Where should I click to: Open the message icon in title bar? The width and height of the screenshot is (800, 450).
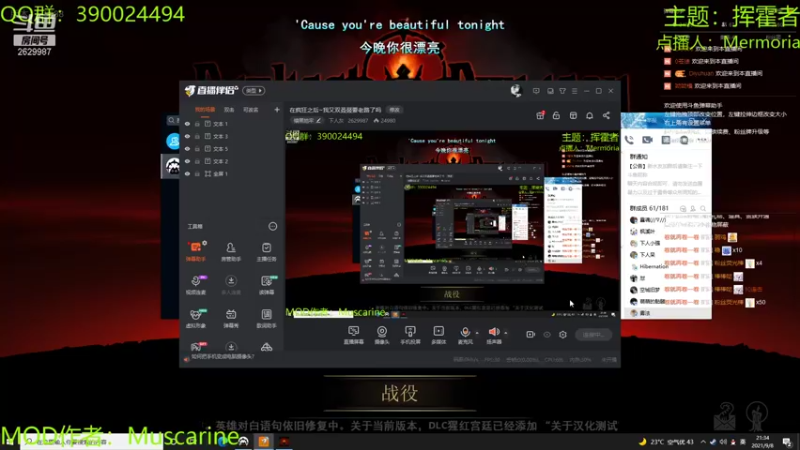tap(536, 91)
